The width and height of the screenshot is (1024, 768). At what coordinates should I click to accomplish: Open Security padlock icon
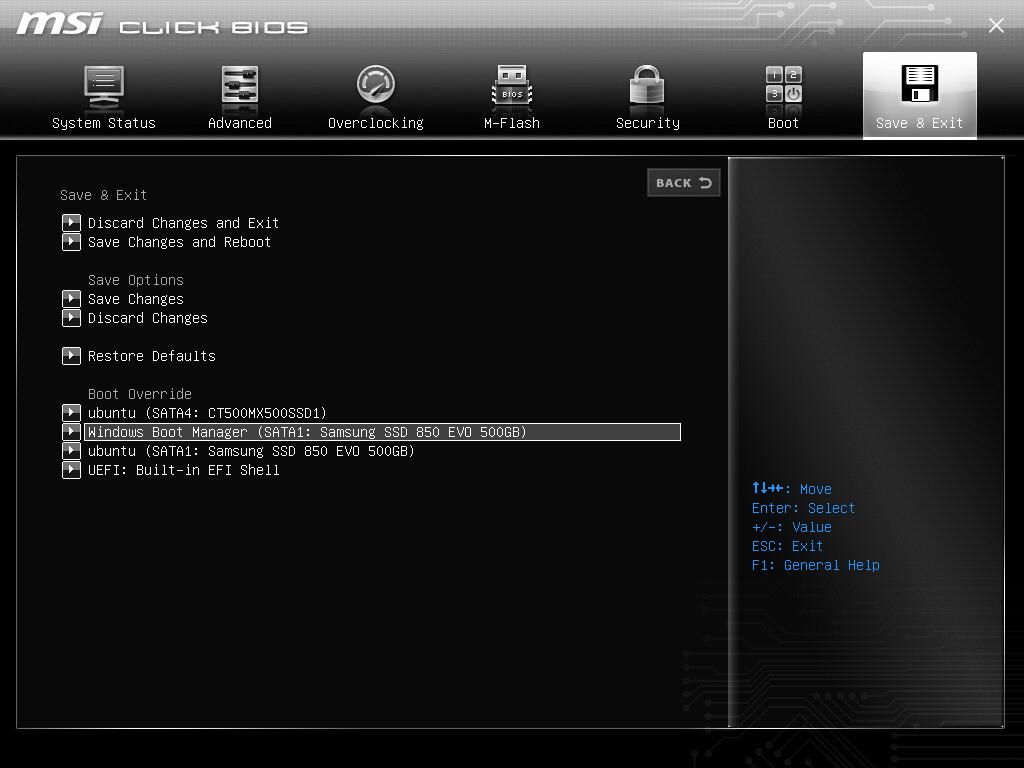click(647, 84)
